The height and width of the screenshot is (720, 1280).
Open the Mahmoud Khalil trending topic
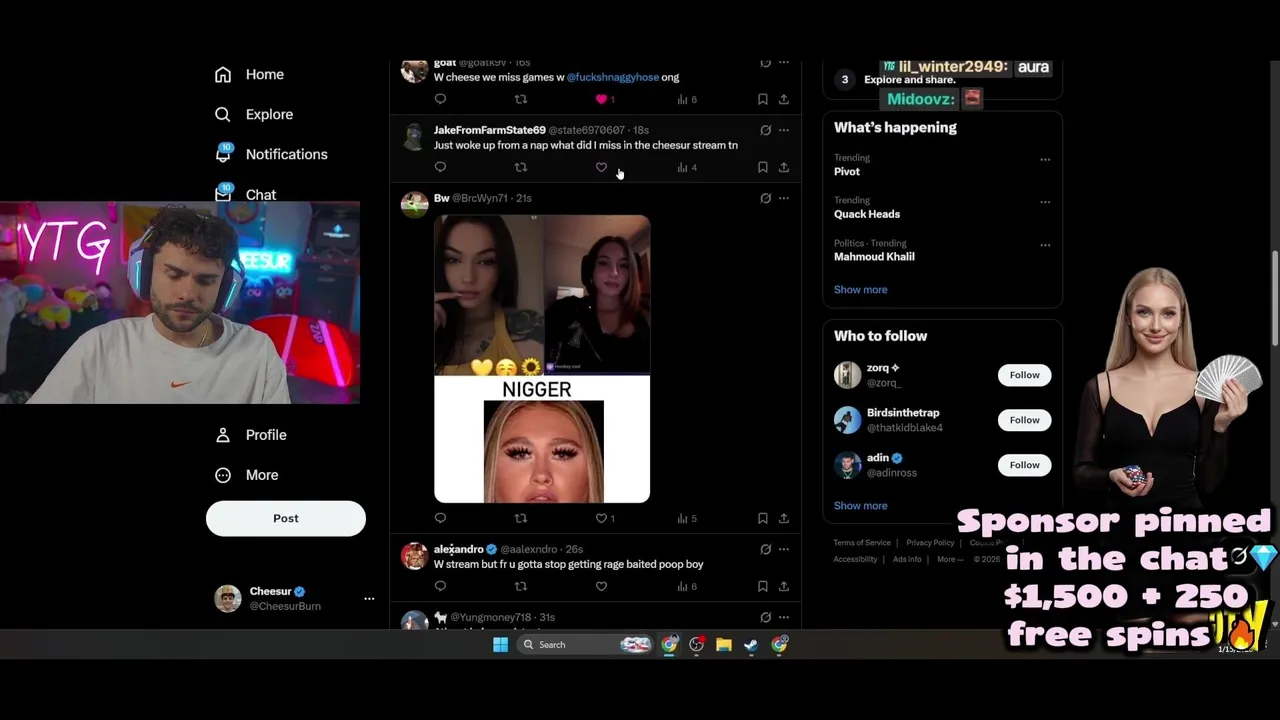point(874,257)
